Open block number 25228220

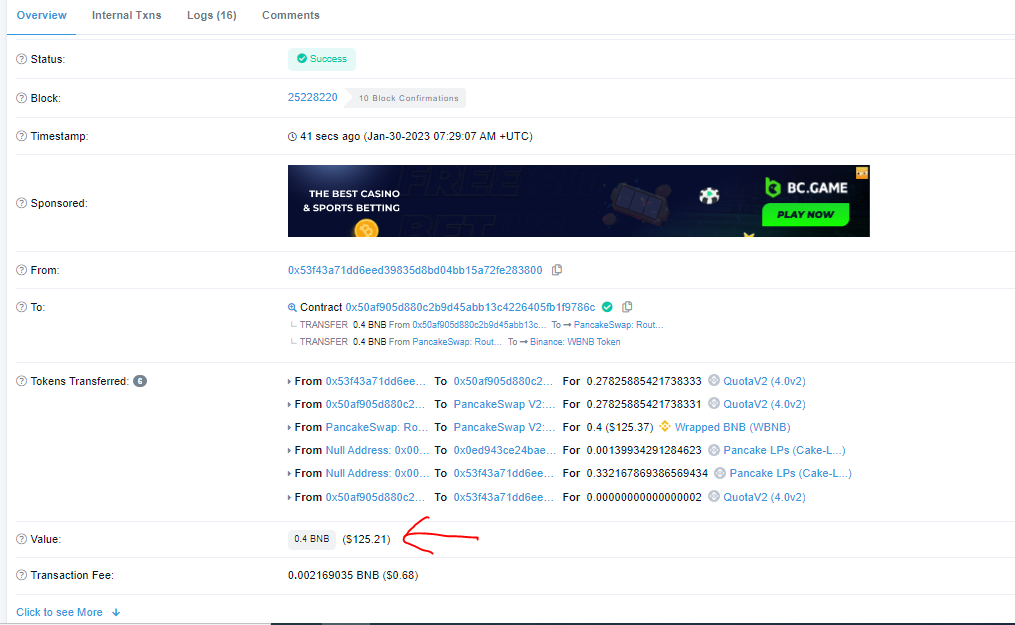(x=313, y=97)
